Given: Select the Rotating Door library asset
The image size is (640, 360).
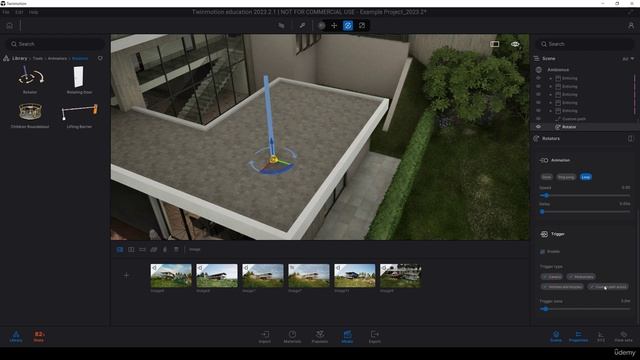Looking at the screenshot, I should click(x=79, y=80).
